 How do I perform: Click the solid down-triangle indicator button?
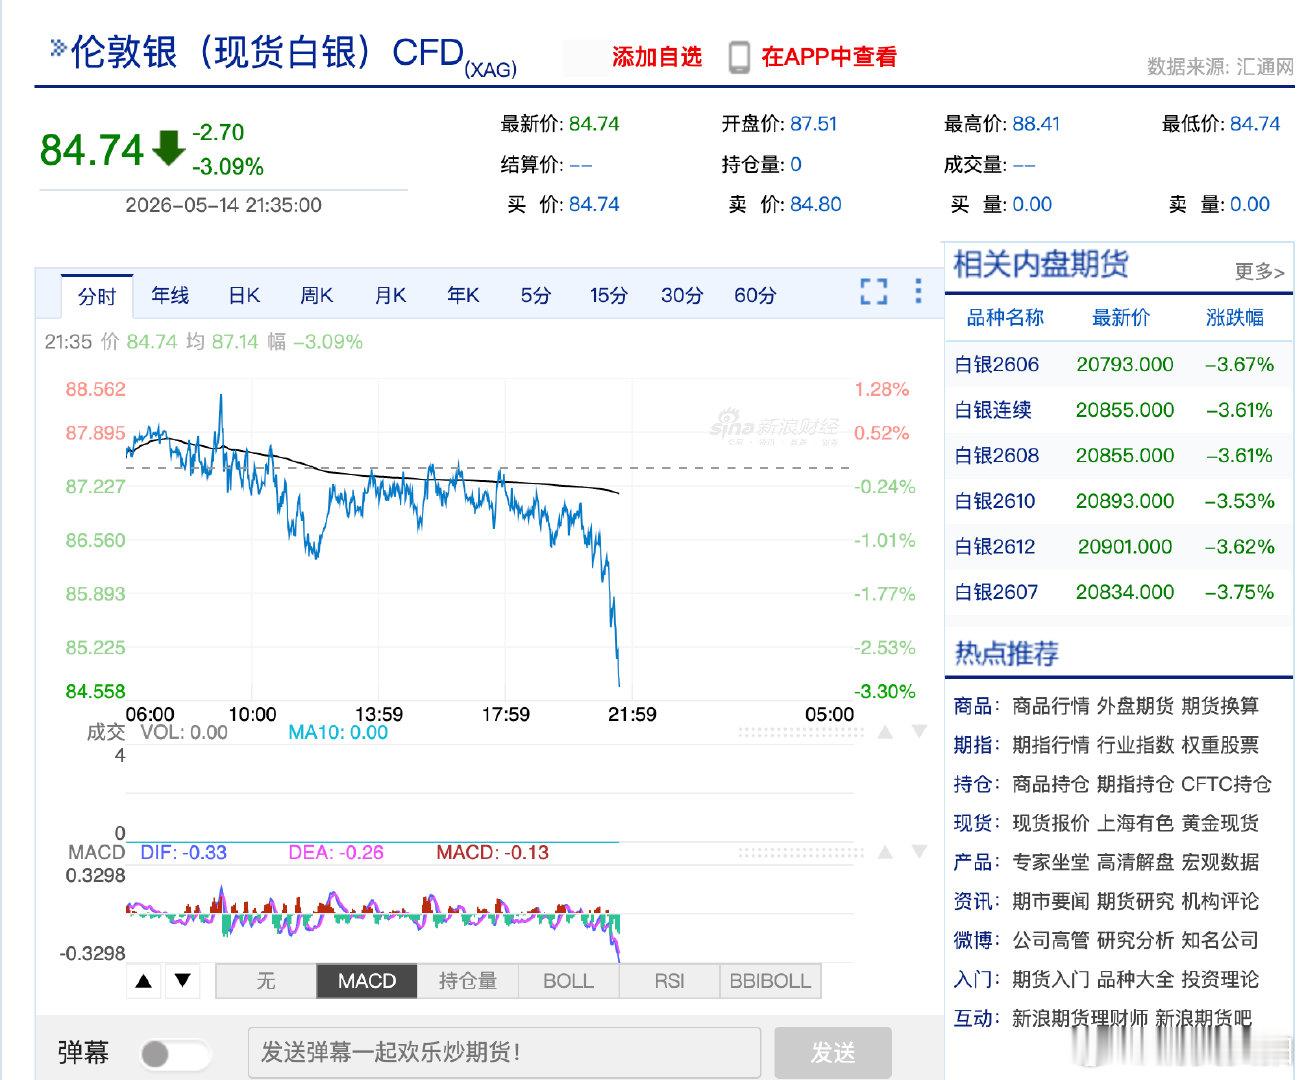point(182,981)
